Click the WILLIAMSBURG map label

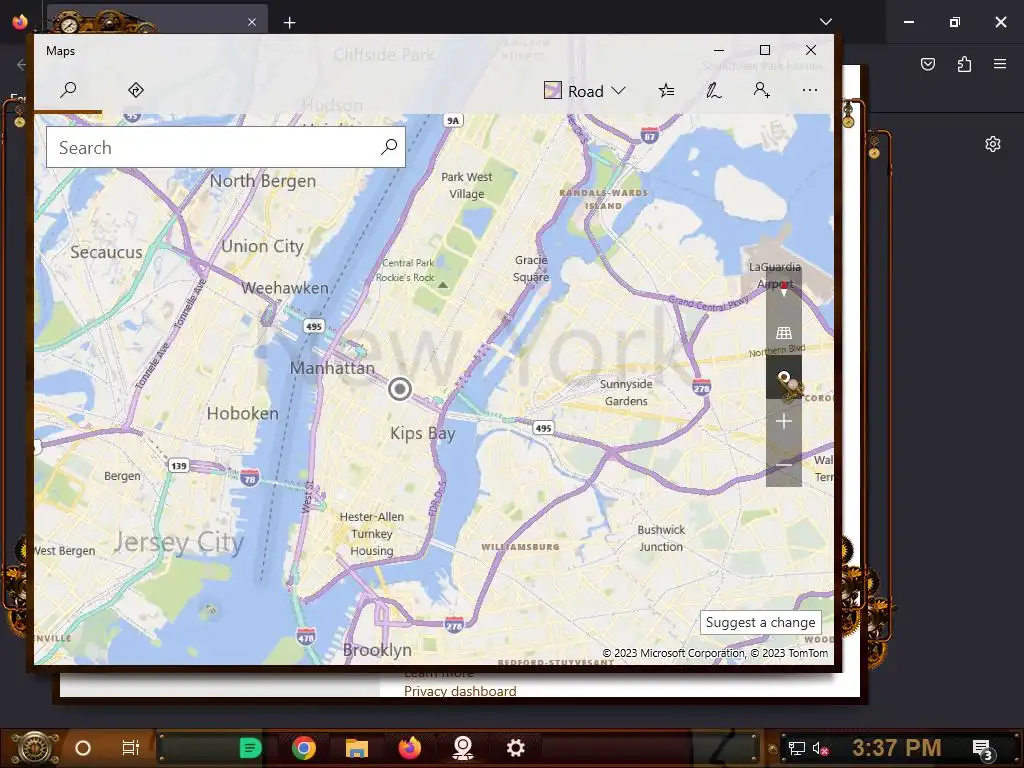coord(520,547)
